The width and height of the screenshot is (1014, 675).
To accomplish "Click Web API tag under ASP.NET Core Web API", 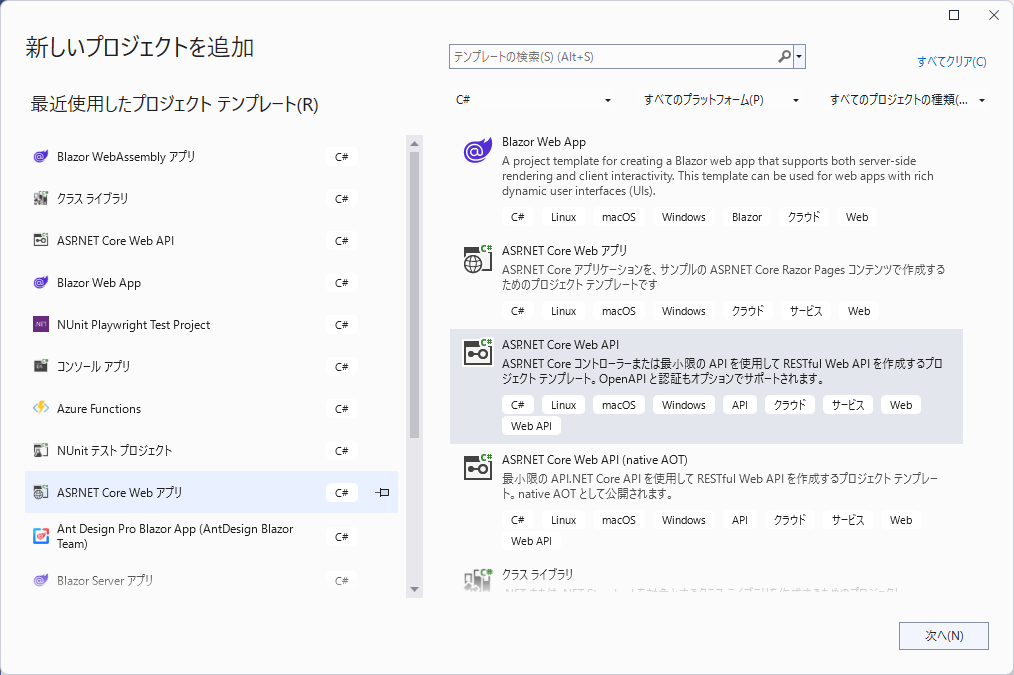I will 532,426.
